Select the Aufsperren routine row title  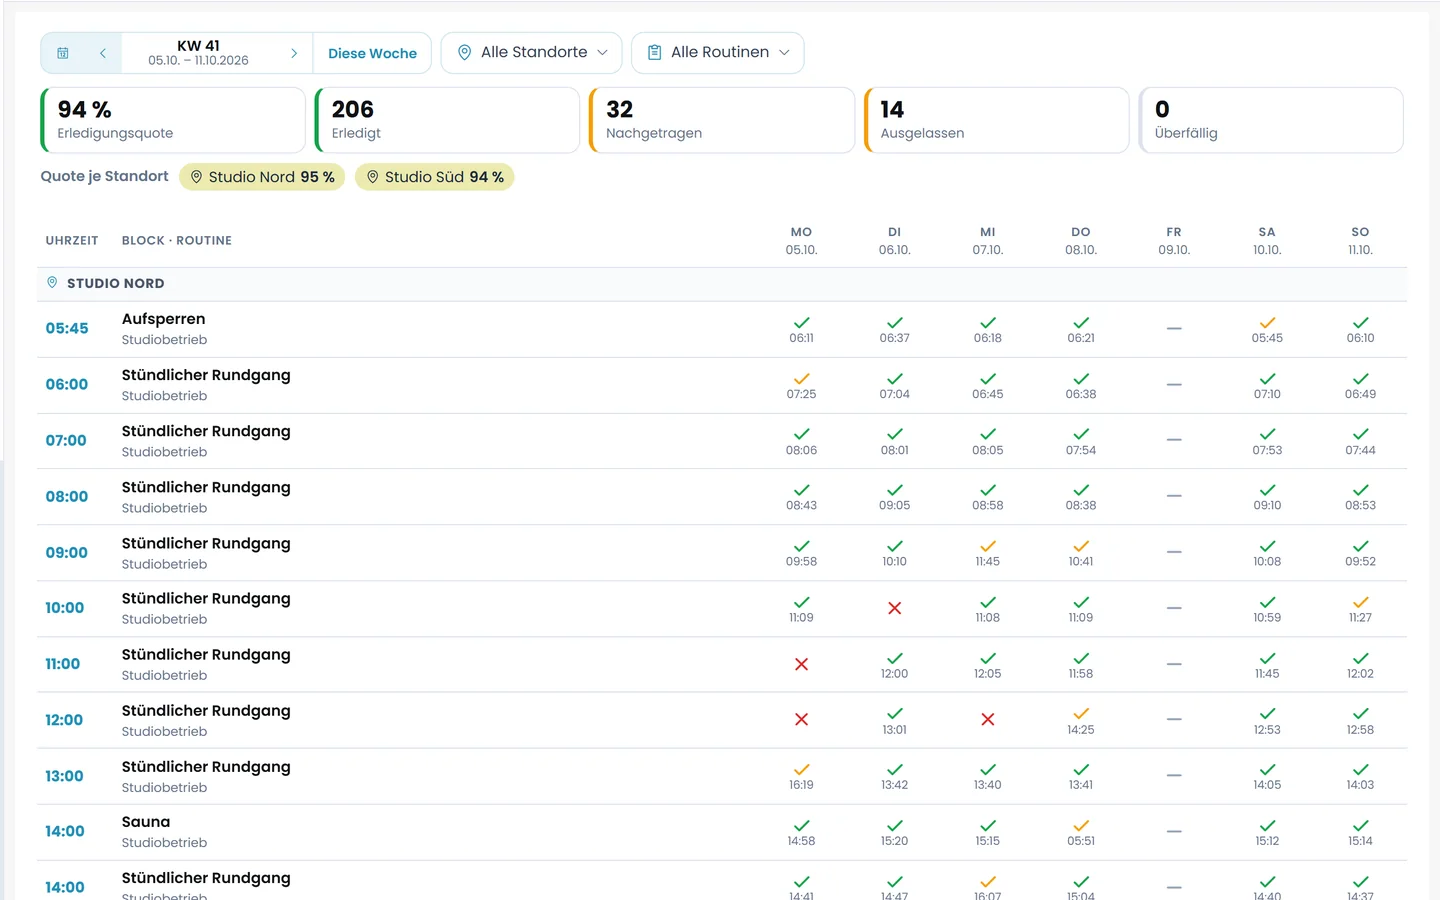tap(163, 319)
